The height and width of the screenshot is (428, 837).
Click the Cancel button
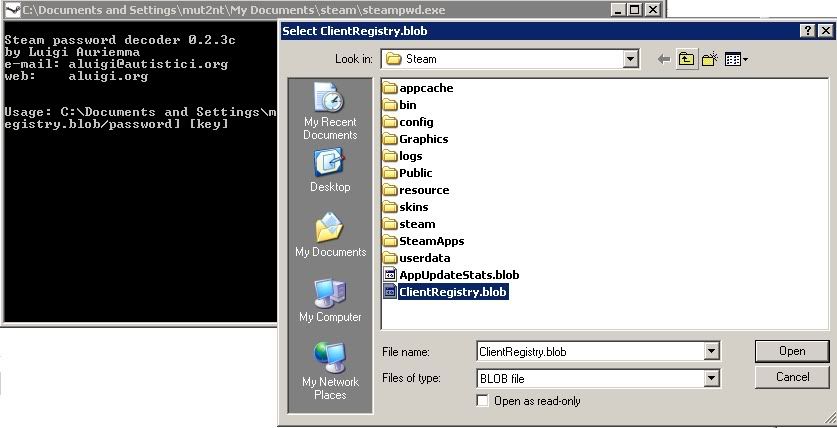click(792, 377)
